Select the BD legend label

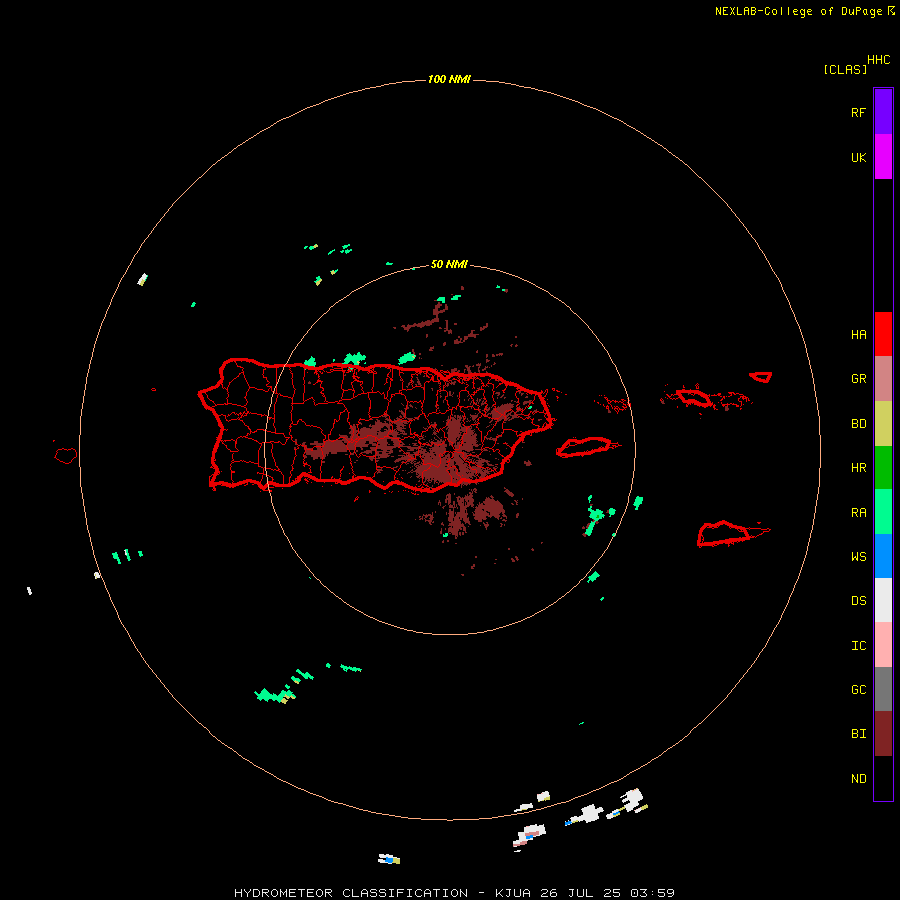click(x=858, y=424)
